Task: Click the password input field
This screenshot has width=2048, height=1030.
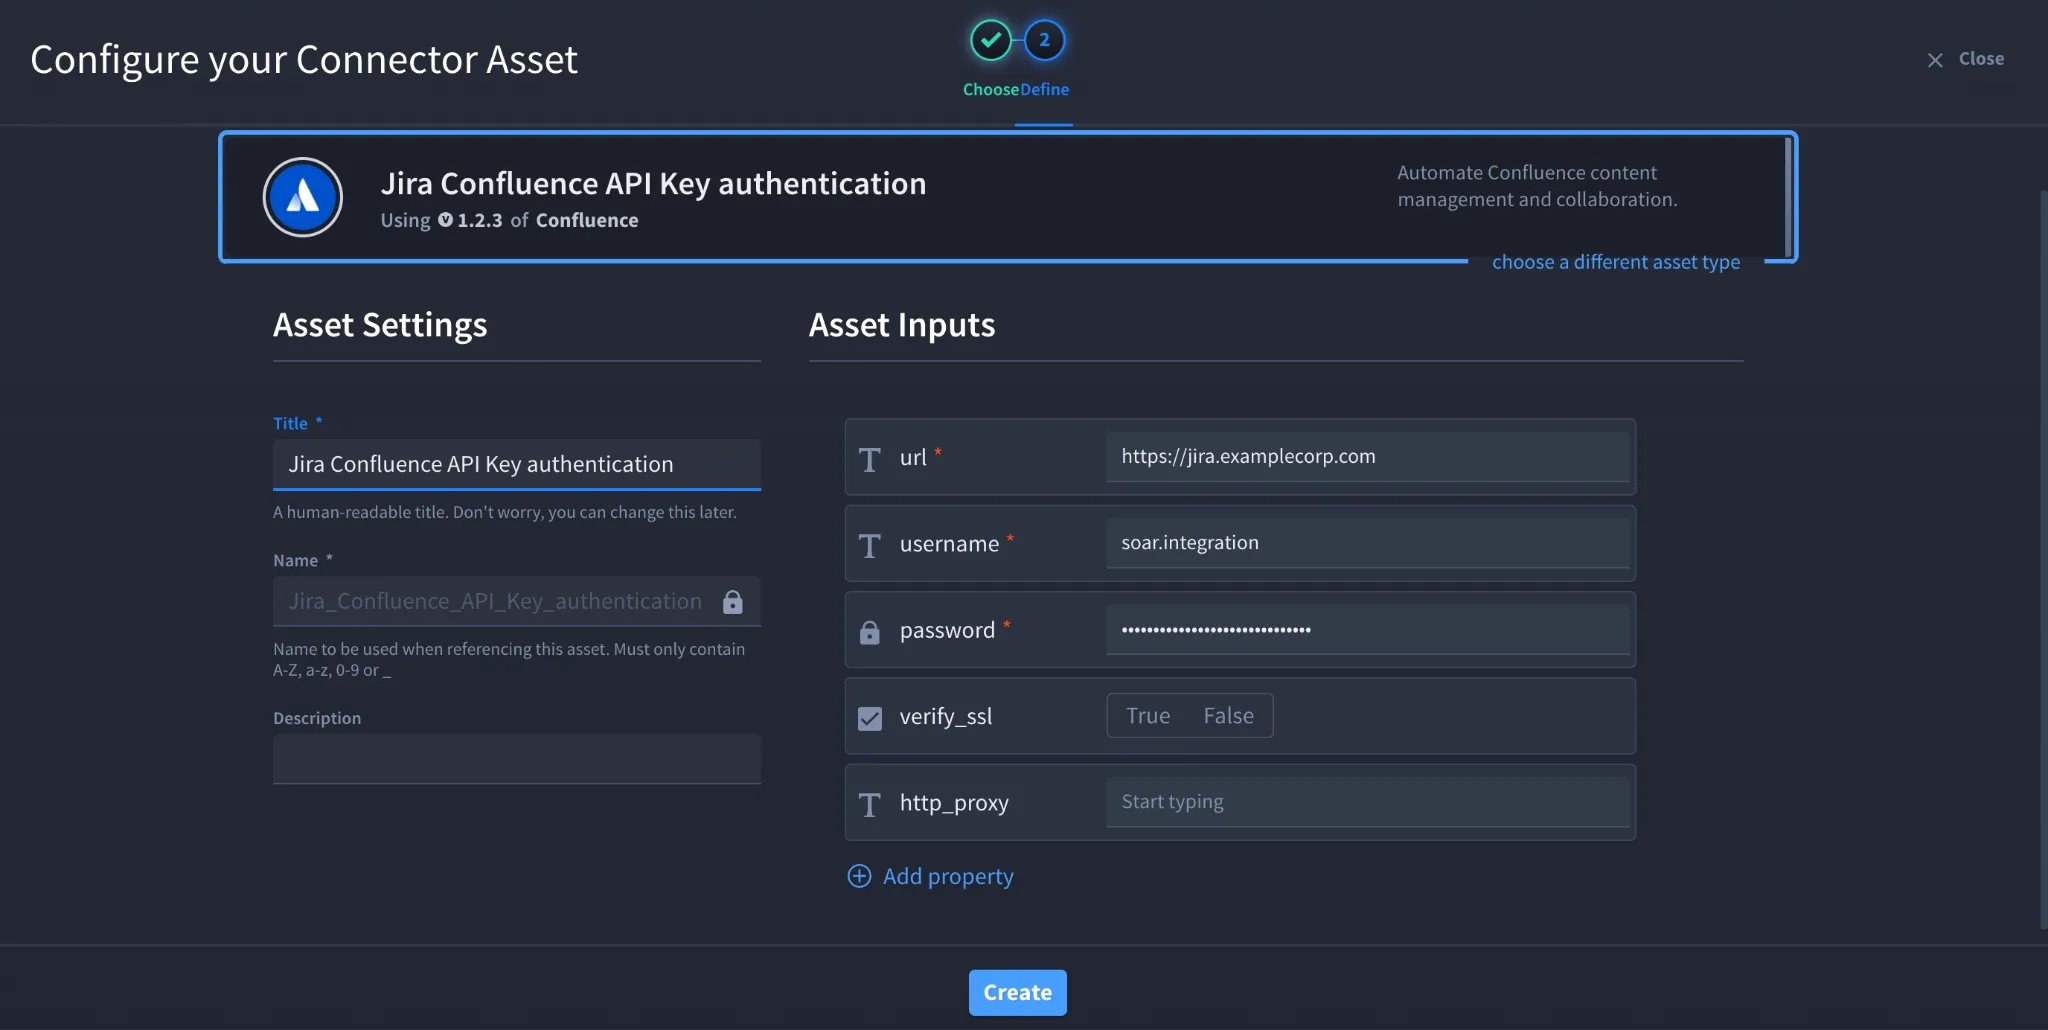Action: 1368,630
